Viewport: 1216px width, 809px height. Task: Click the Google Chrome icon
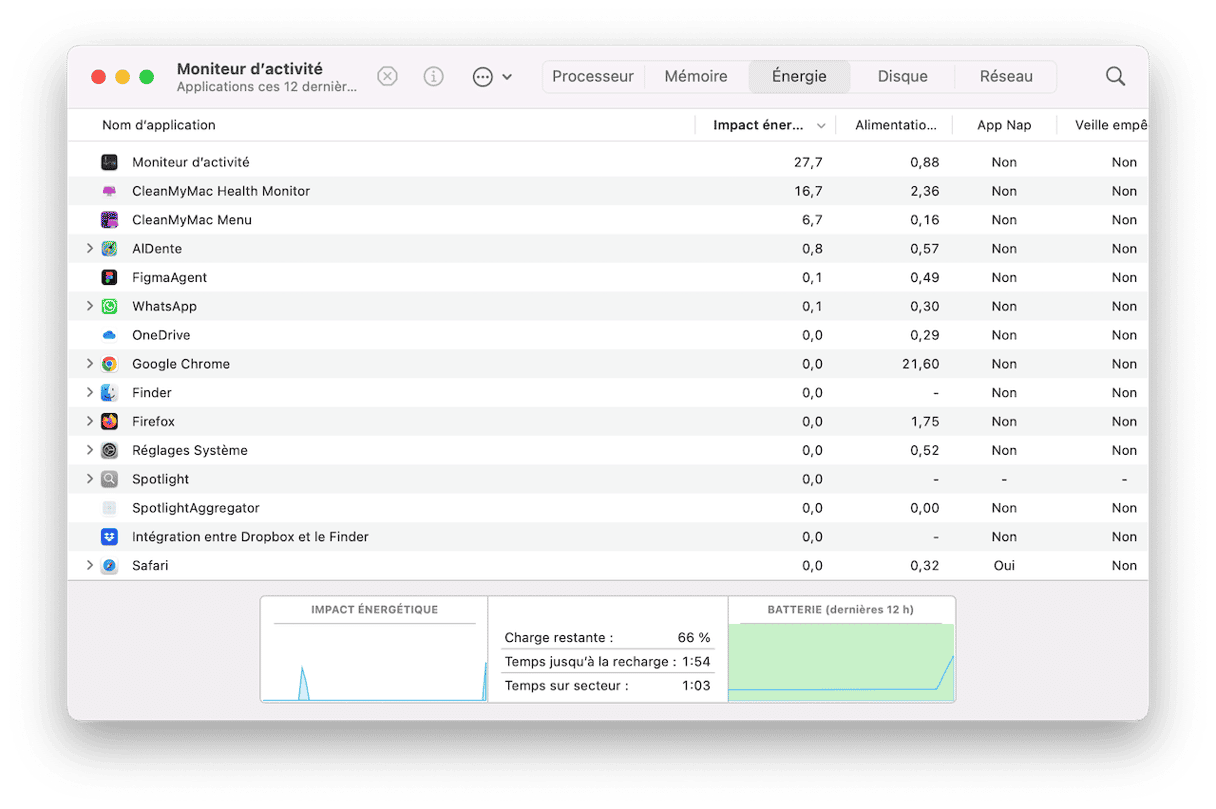pyautogui.click(x=110, y=364)
